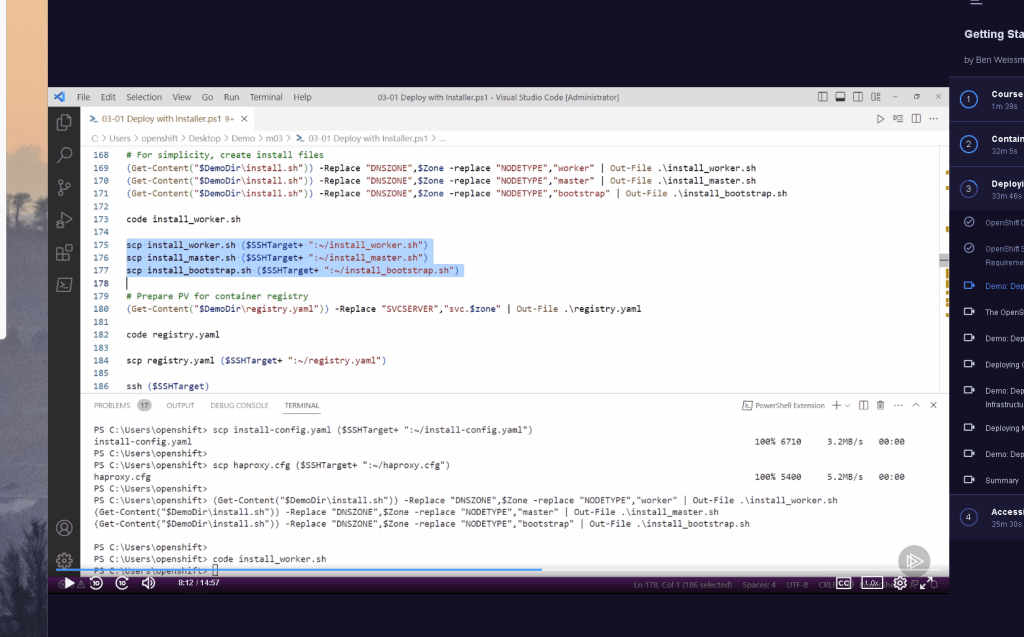Mute the video volume speaker icon

click(148, 583)
